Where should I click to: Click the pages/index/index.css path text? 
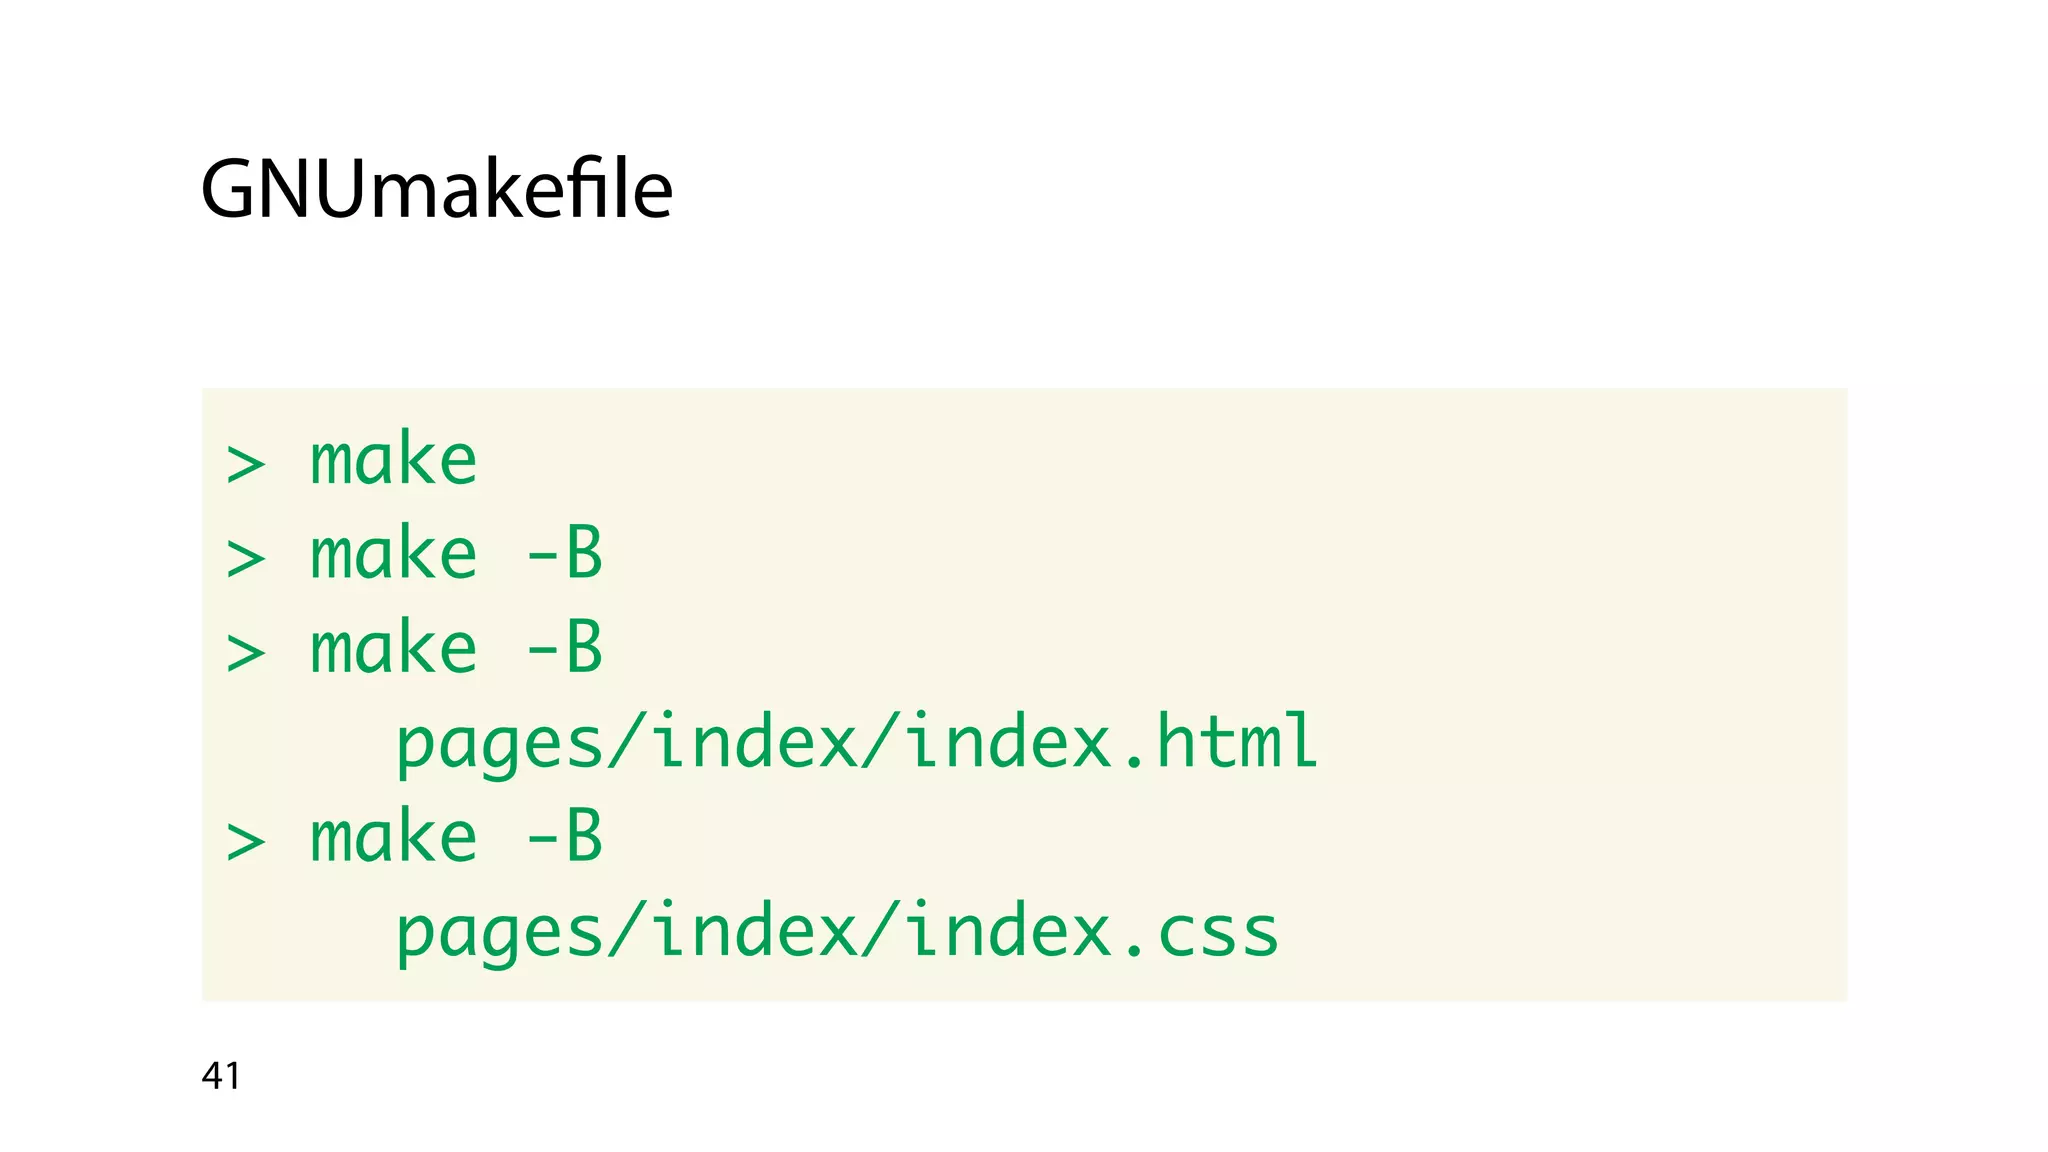[x=836, y=932]
